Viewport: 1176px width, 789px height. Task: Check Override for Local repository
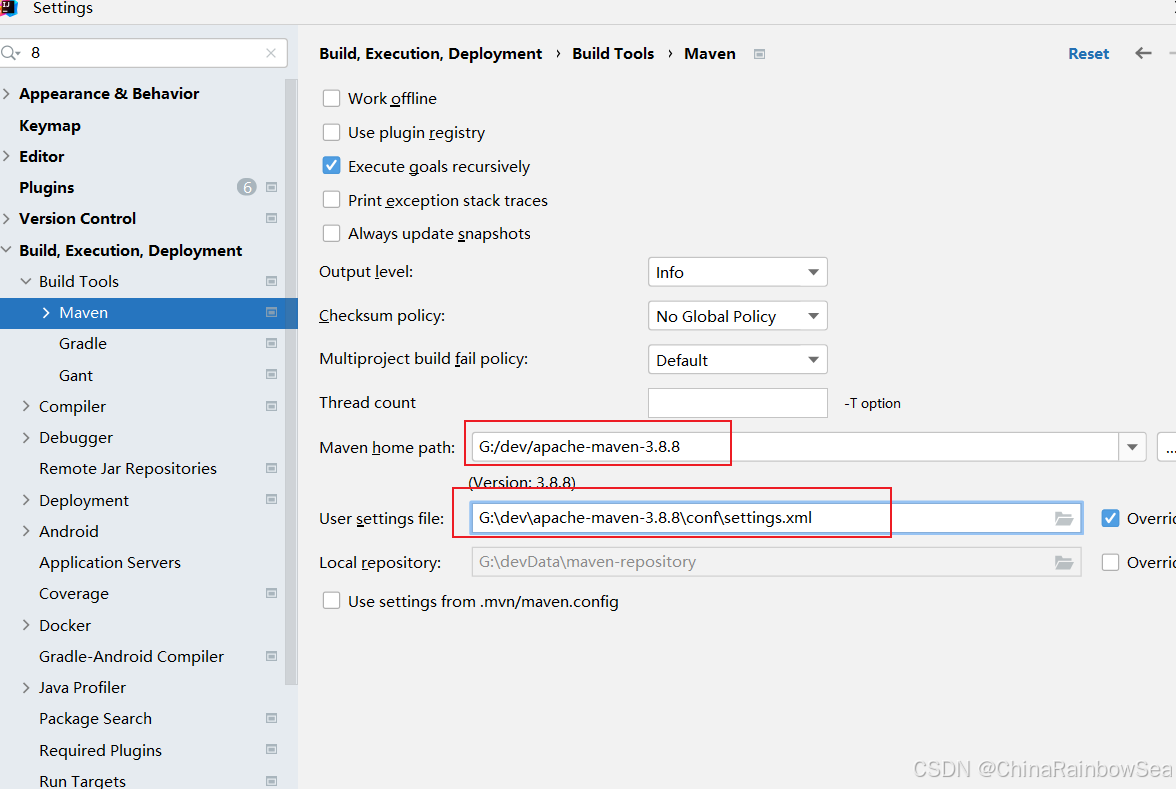(x=1110, y=562)
